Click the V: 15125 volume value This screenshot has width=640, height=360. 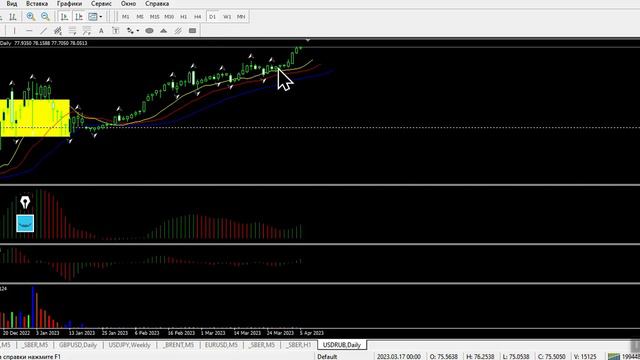[585, 357]
